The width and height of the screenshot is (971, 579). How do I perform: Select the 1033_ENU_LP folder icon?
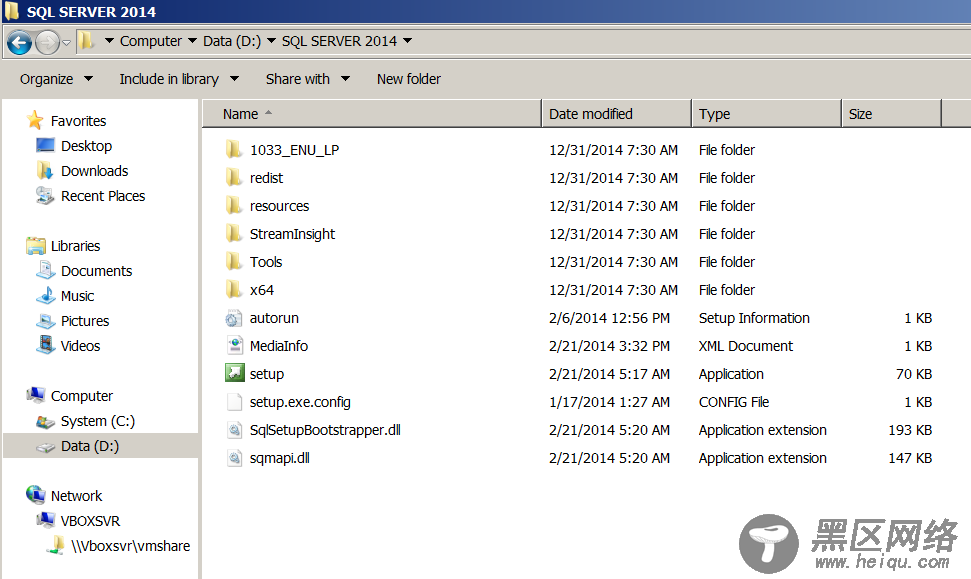(233, 149)
